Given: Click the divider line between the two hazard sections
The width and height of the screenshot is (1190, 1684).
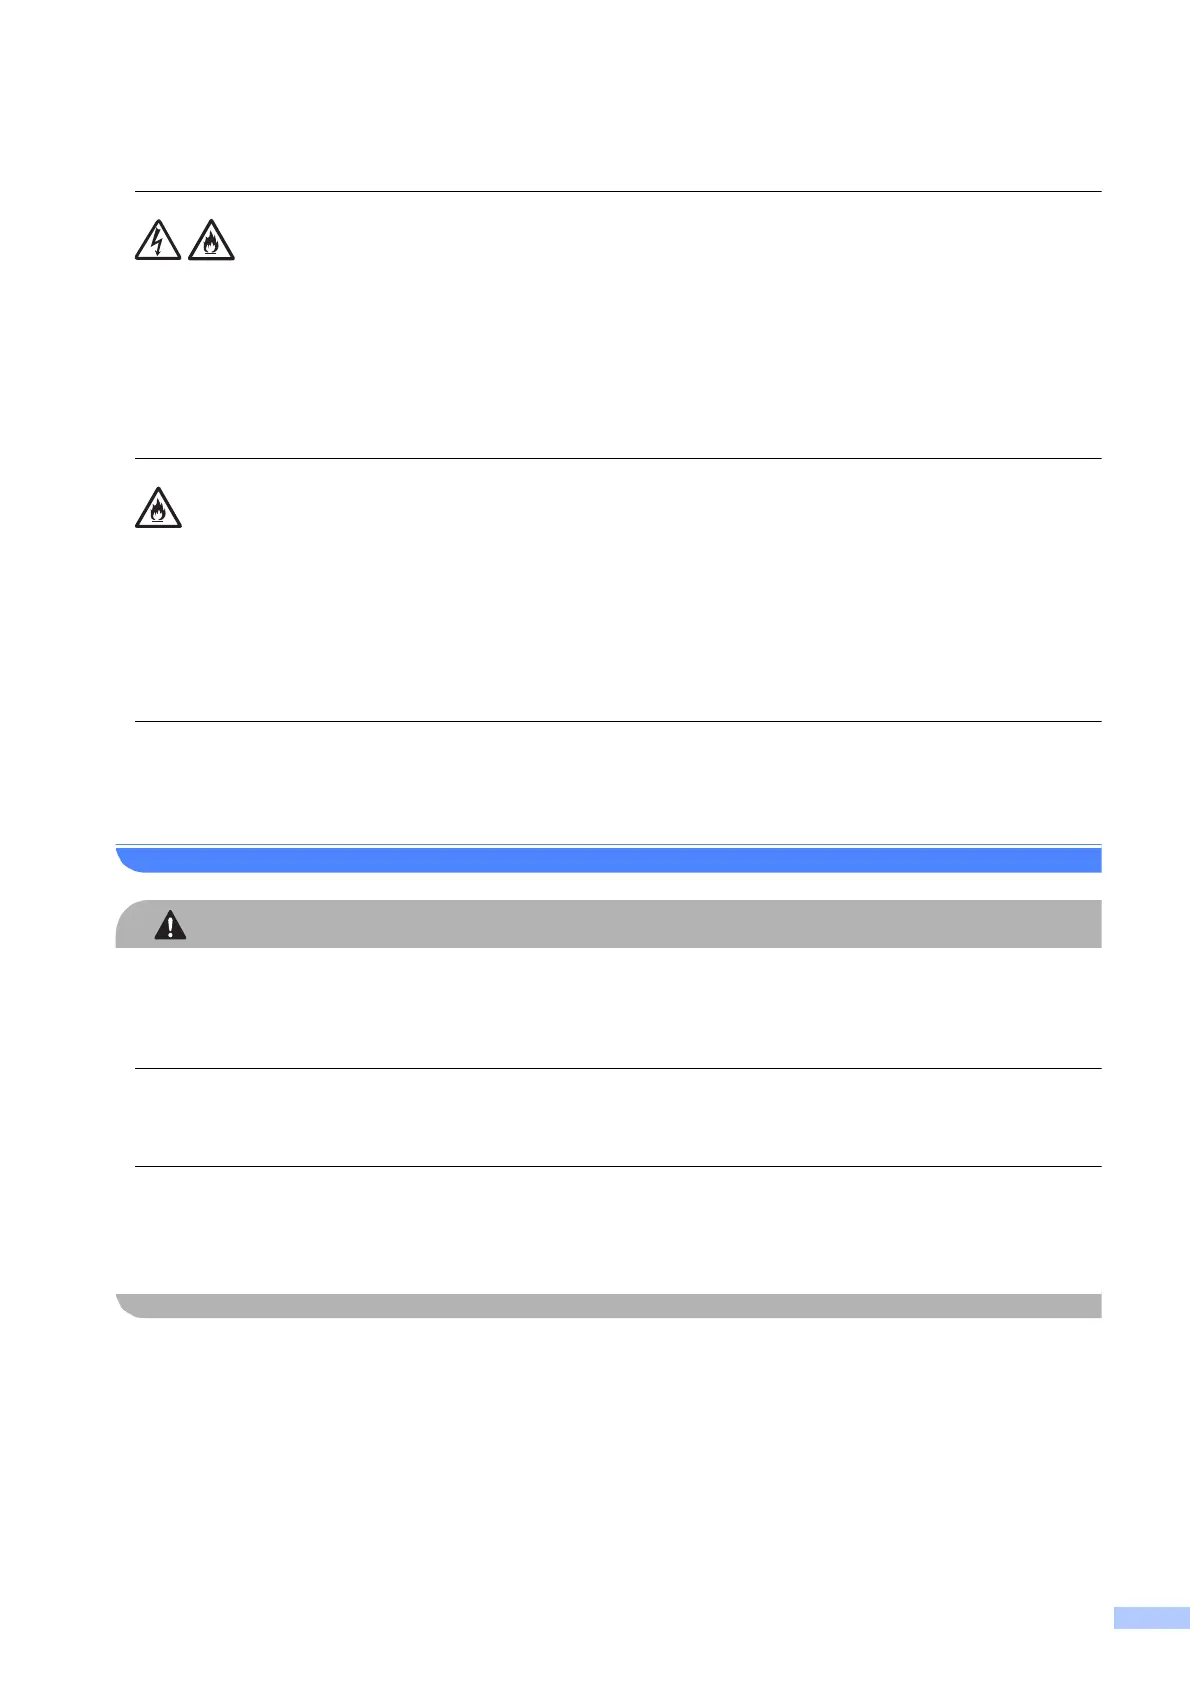Looking at the screenshot, I should click(x=617, y=459).
